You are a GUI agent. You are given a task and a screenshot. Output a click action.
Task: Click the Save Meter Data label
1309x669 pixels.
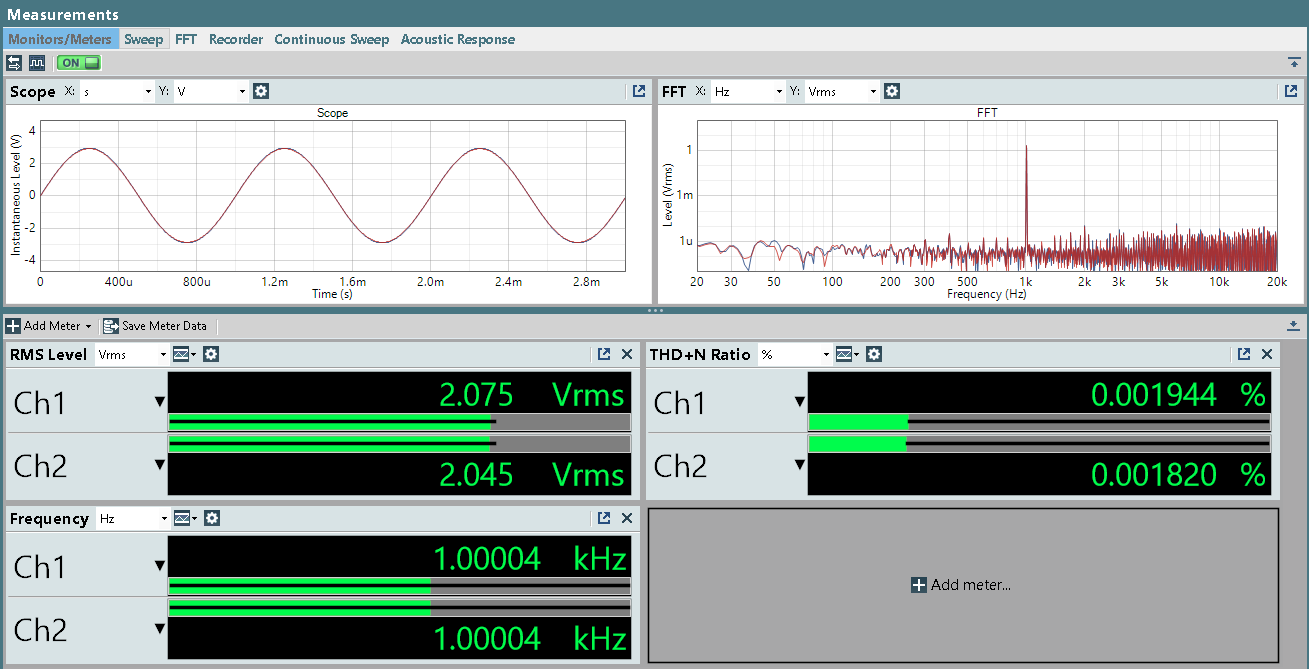pyautogui.click(x=164, y=326)
